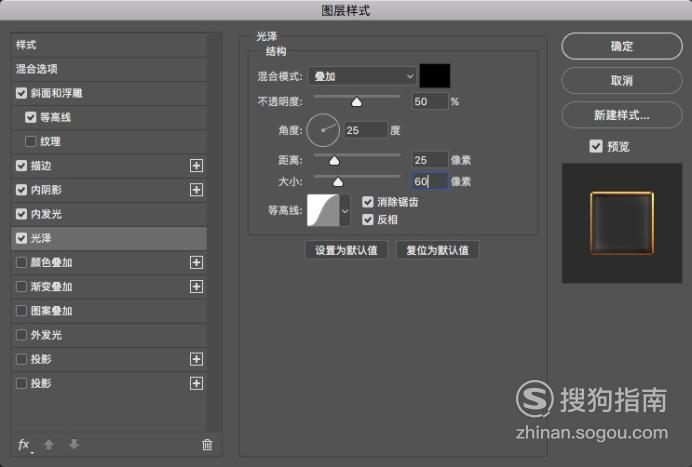Click distance value field showing 25
Image resolution: width=692 pixels, height=467 pixels.
[430, 160]
